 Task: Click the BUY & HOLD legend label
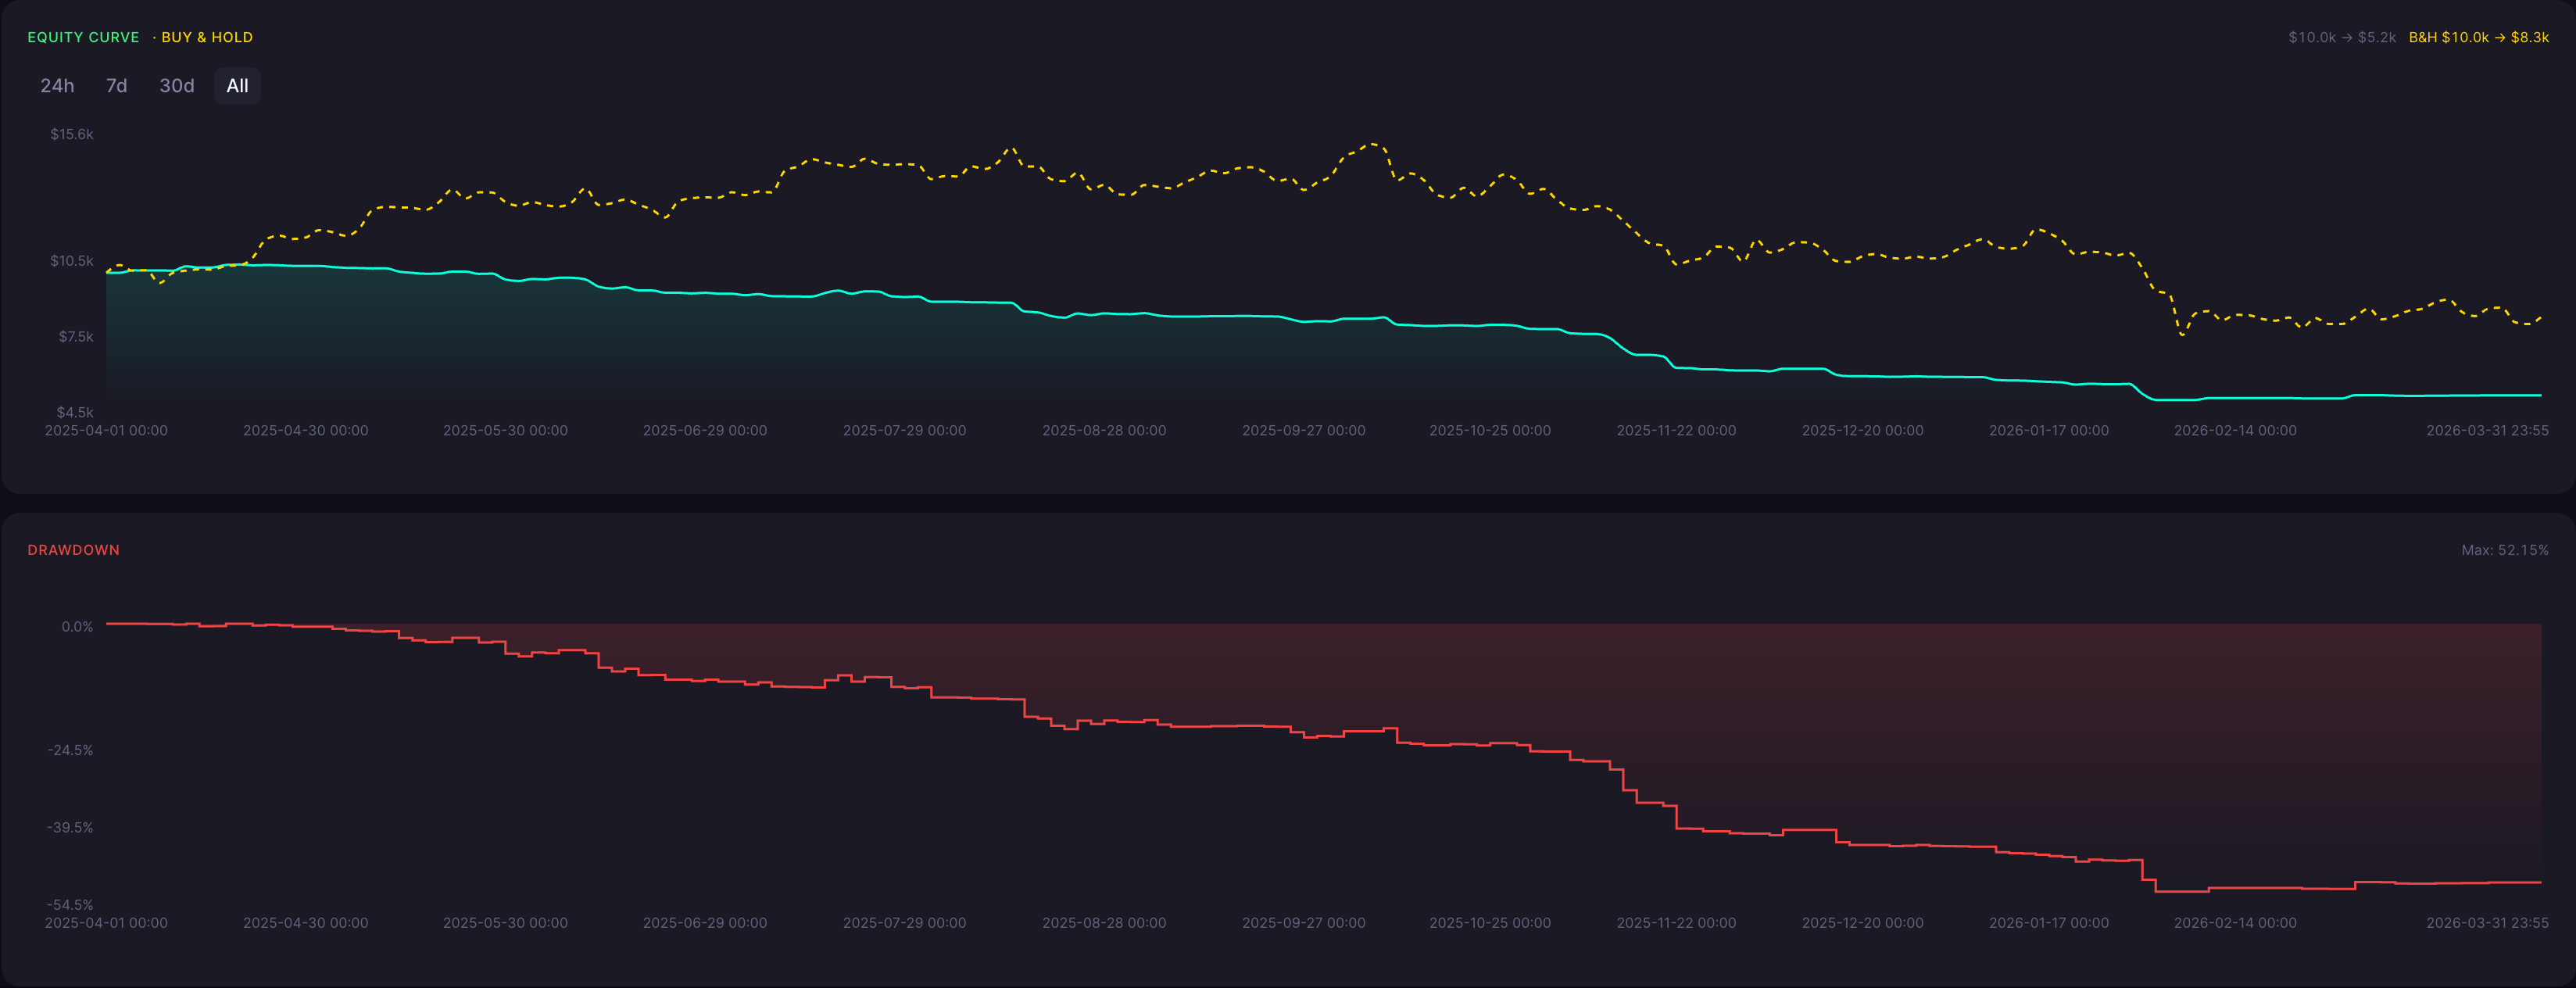[207, 37]
